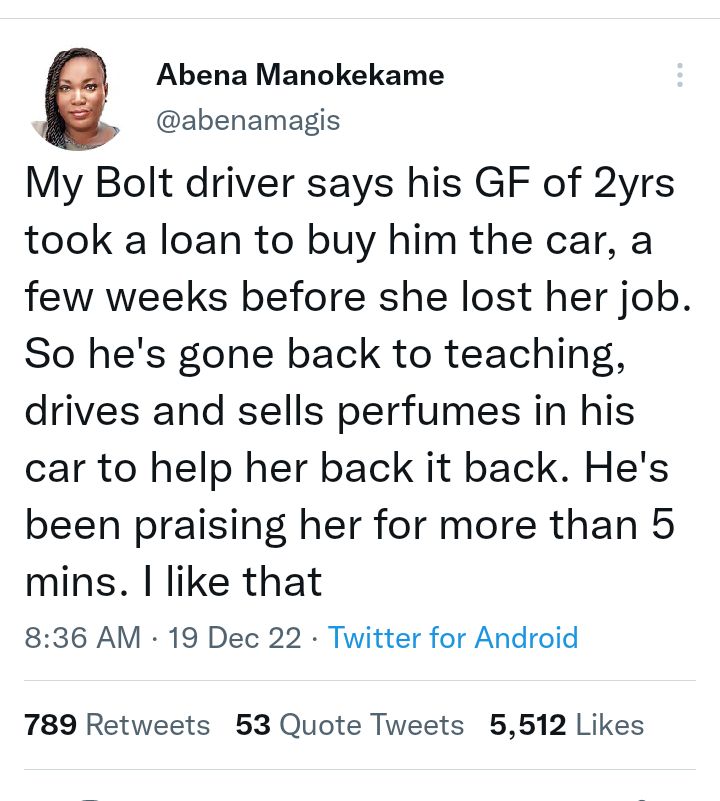Image resolution: width=720 pixels, height=801 pixels.
Task: Click the @abenamagis handle
Action: click(248, 121)
